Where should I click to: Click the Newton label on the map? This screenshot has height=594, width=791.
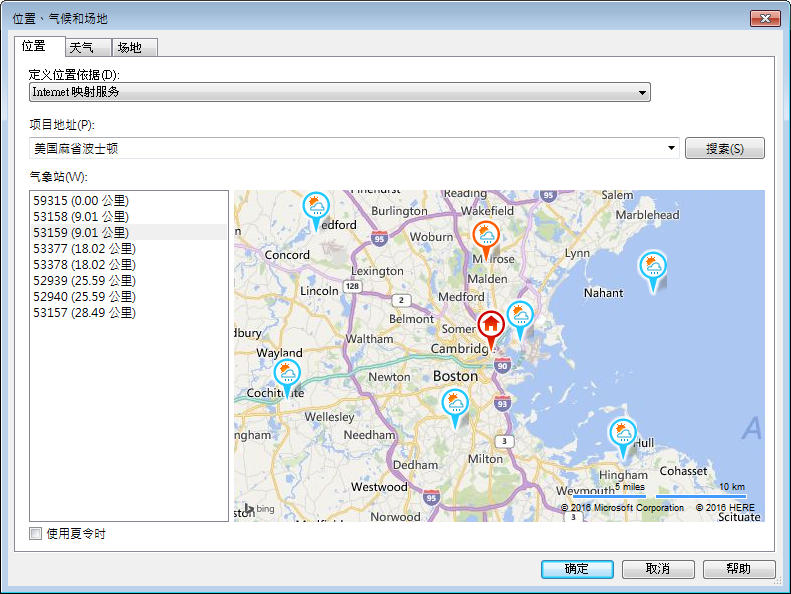coord(389,377)
